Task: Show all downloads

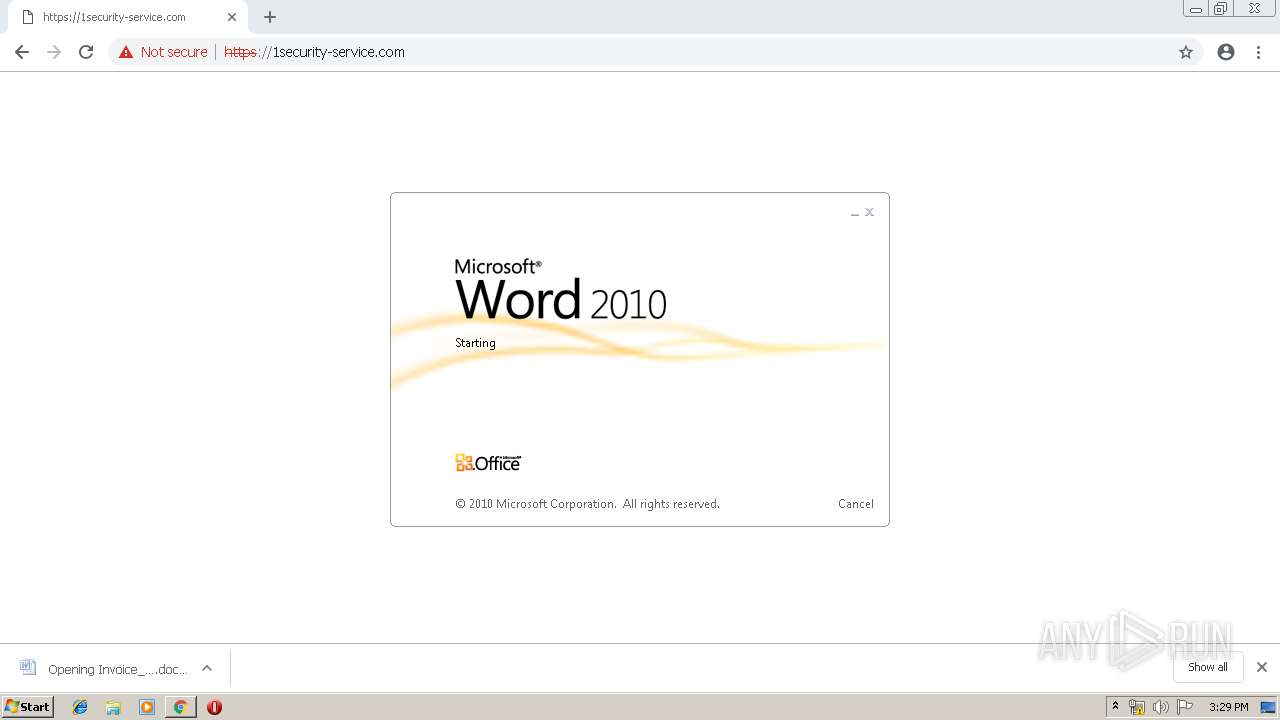Action: [1208, 667]
